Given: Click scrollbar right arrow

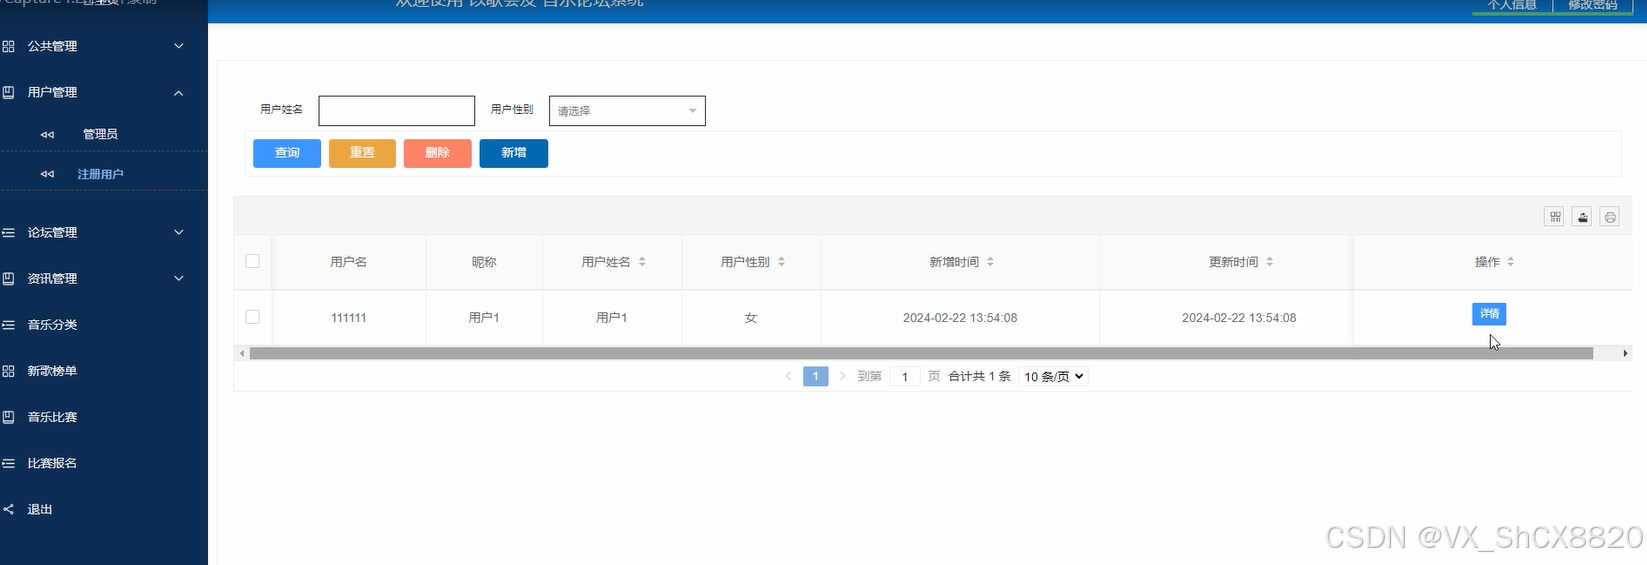Looking at the screenshot, I should pos(1625,353).
